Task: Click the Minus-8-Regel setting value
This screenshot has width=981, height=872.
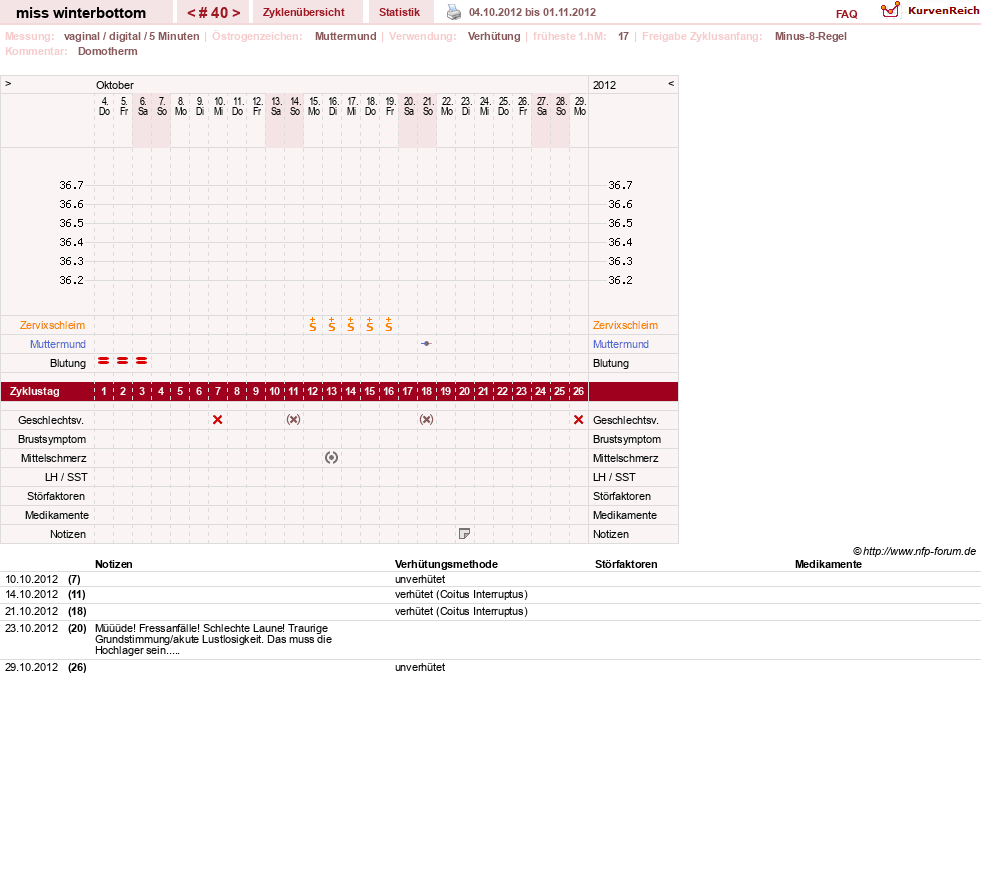Action: click(810, 36)
